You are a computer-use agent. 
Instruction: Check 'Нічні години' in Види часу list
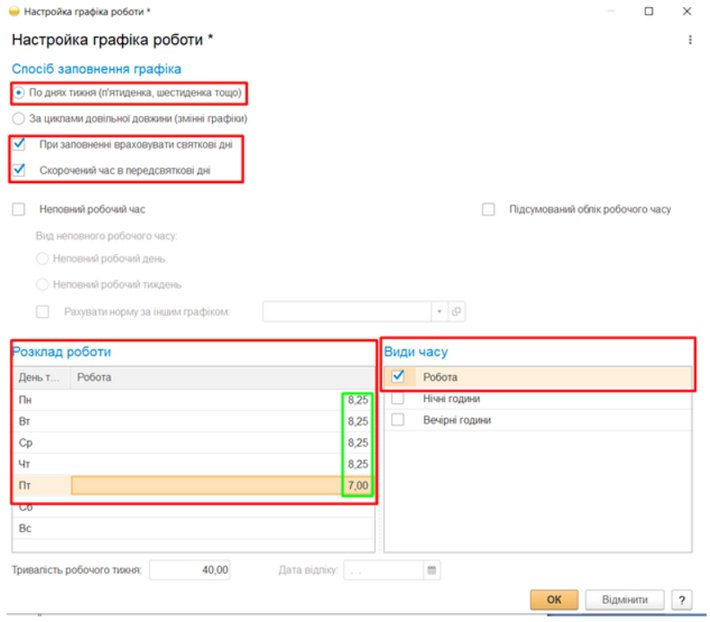398,398
